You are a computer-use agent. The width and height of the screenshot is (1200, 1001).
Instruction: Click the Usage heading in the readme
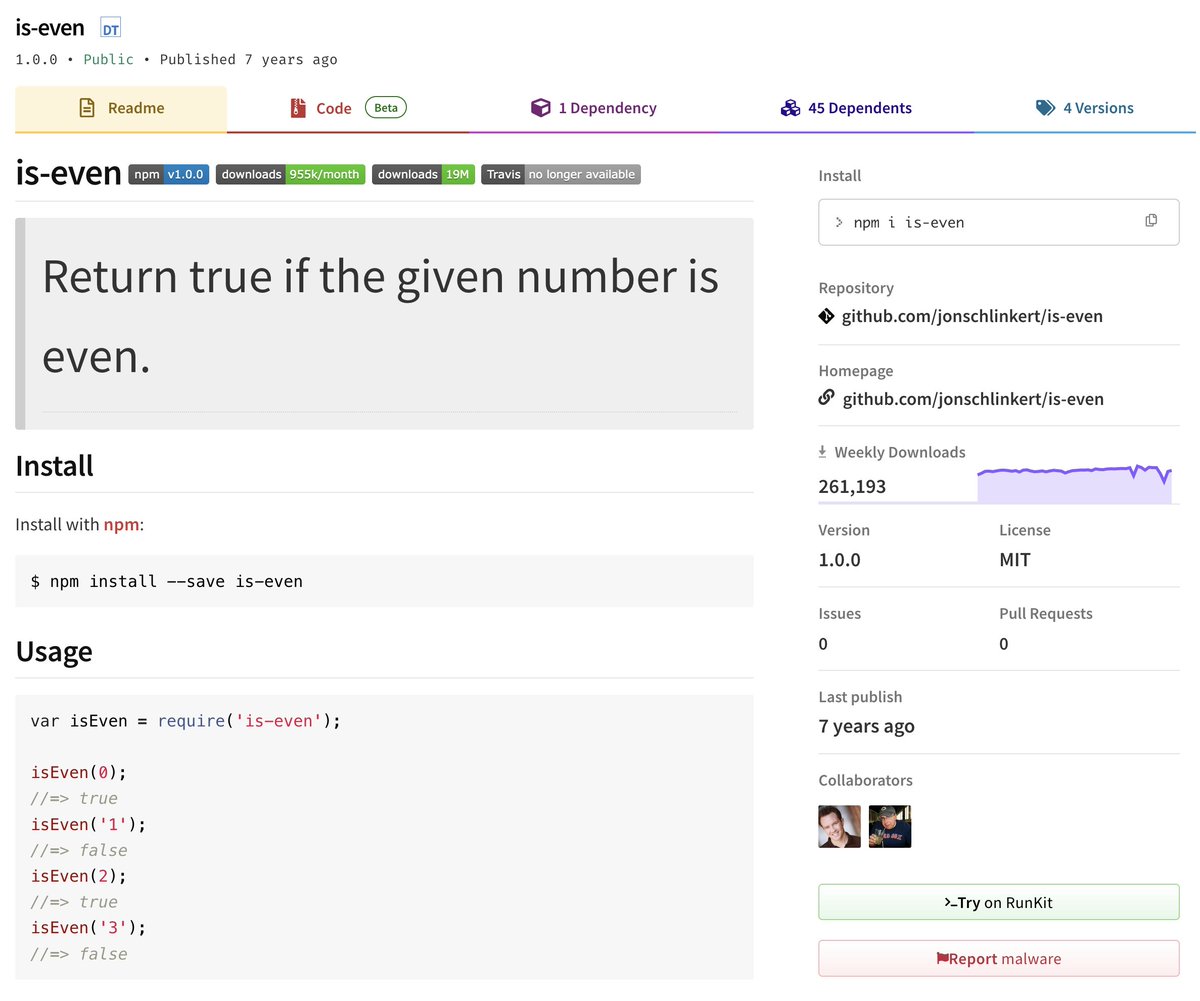click(54, 651)
